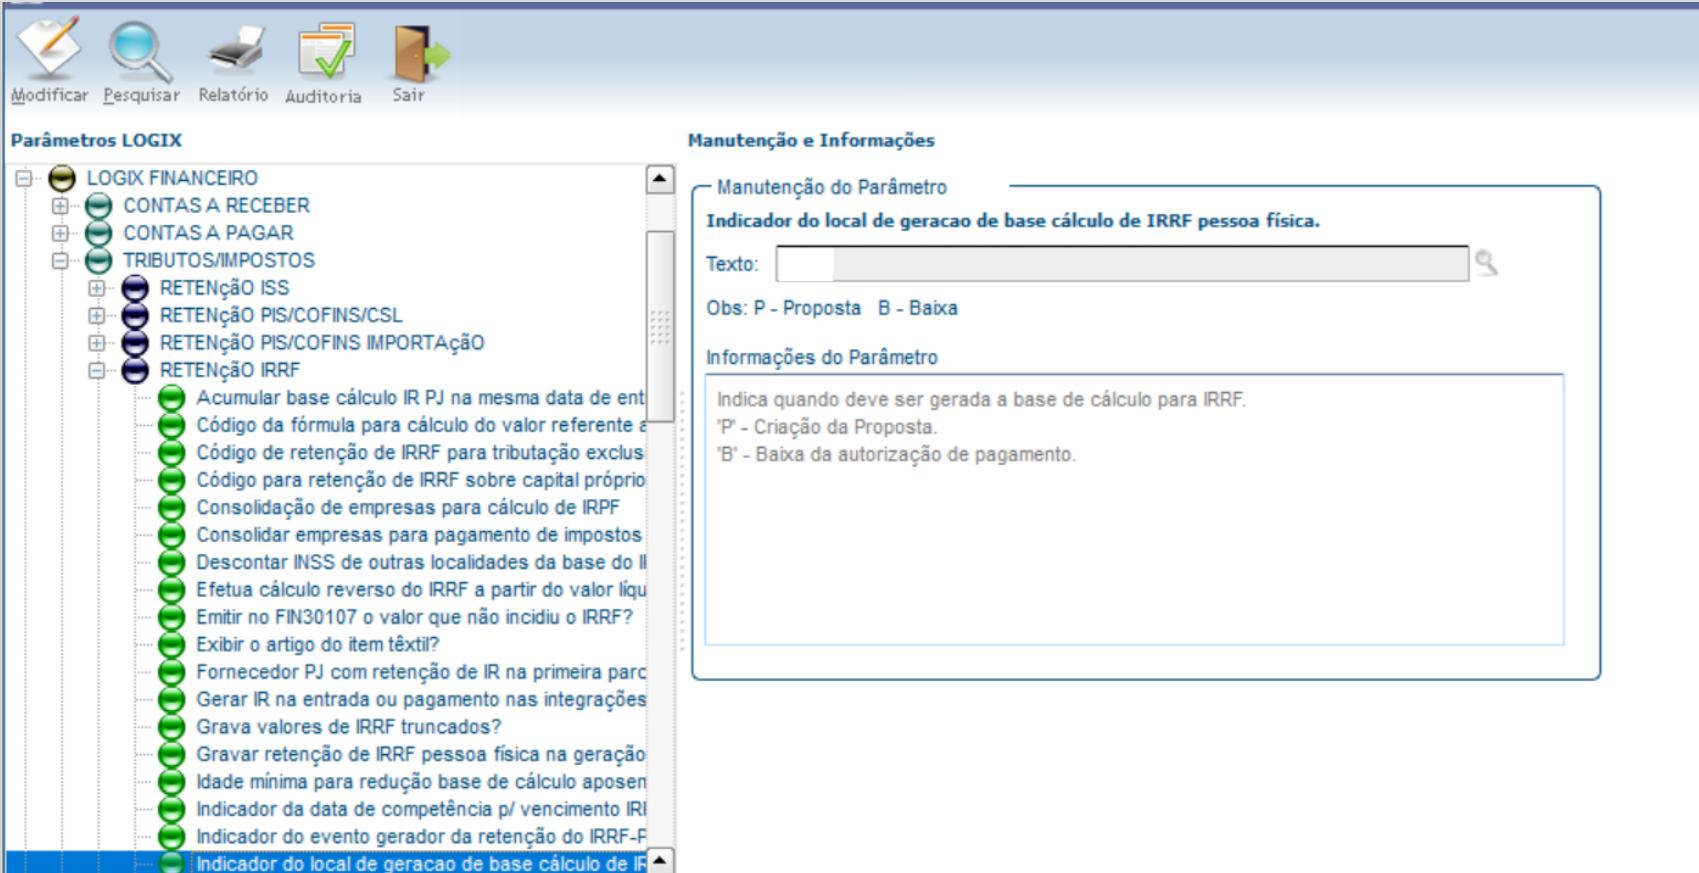This screenshot has width=1699, height=873.
Task: Collapse the TRIBUTOS/IMPOSTOS node
Action: pyautogui.click(x=60, y=261)
